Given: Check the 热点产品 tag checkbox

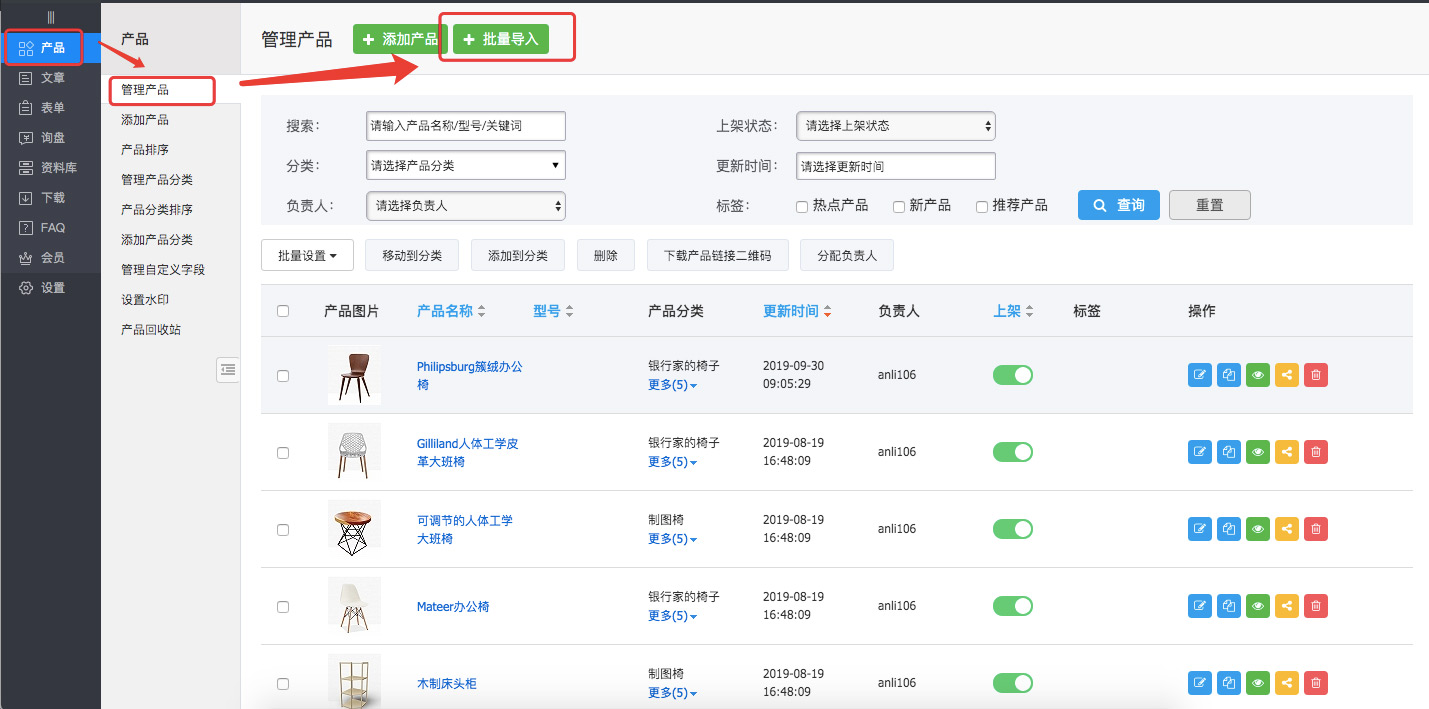Looking at the screenshot, I should 802,206.
